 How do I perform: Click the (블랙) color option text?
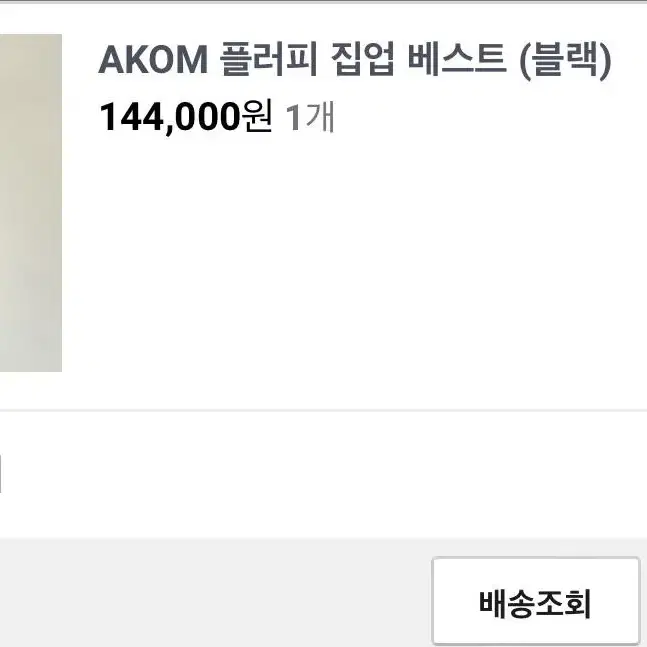coord(565,61)
